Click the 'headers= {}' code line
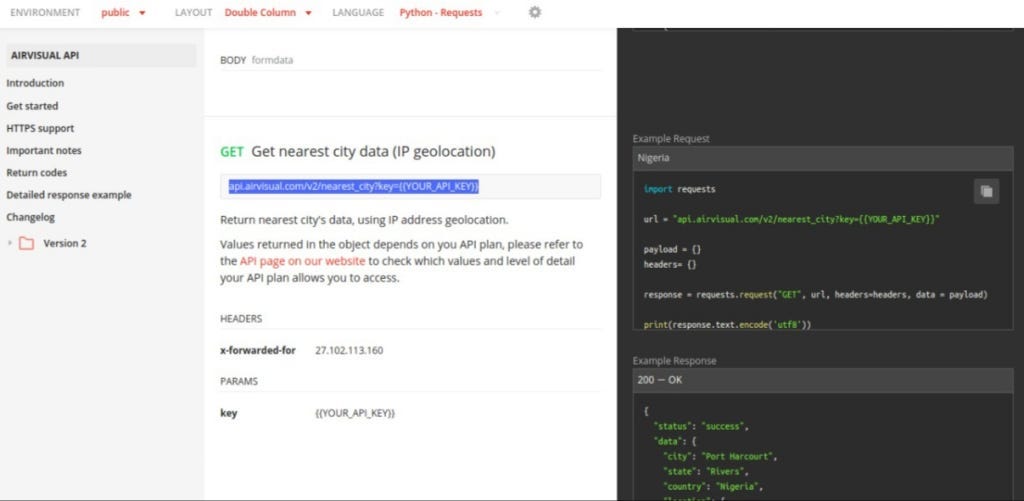 point(670,265)
